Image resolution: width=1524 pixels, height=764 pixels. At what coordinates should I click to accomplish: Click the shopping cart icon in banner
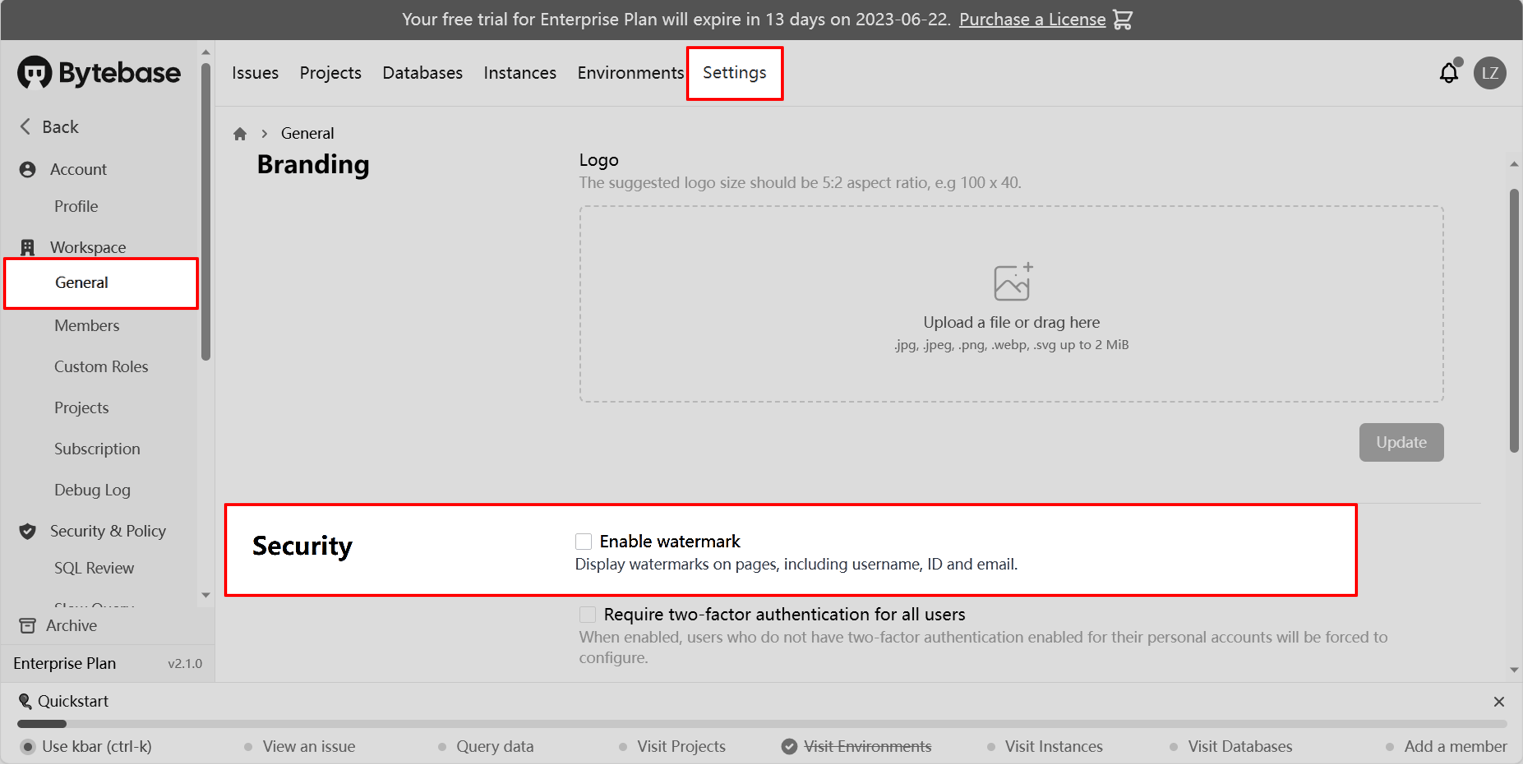(x=1123, y=19)
